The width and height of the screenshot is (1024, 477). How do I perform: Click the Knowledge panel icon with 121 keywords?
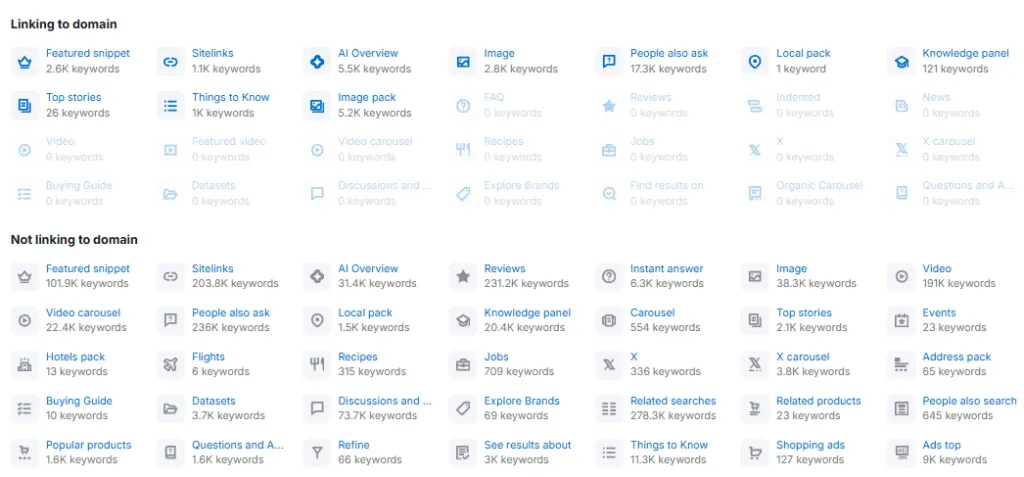(901, 62)
